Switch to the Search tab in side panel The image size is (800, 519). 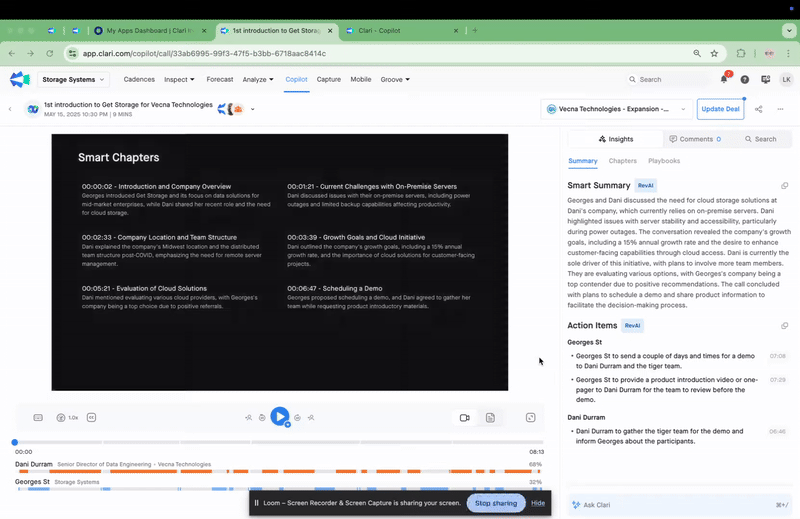[x=760, y=139]
